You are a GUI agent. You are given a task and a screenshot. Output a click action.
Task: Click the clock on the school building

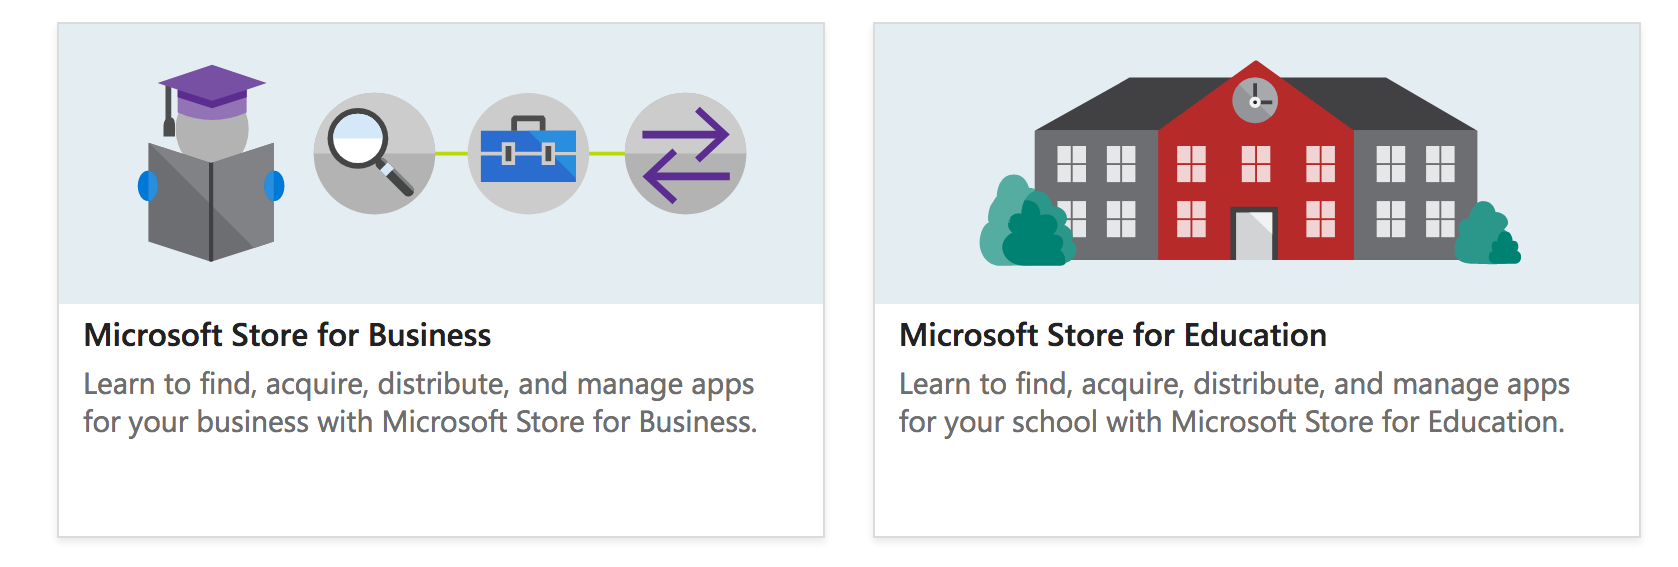click(1255, 101)
